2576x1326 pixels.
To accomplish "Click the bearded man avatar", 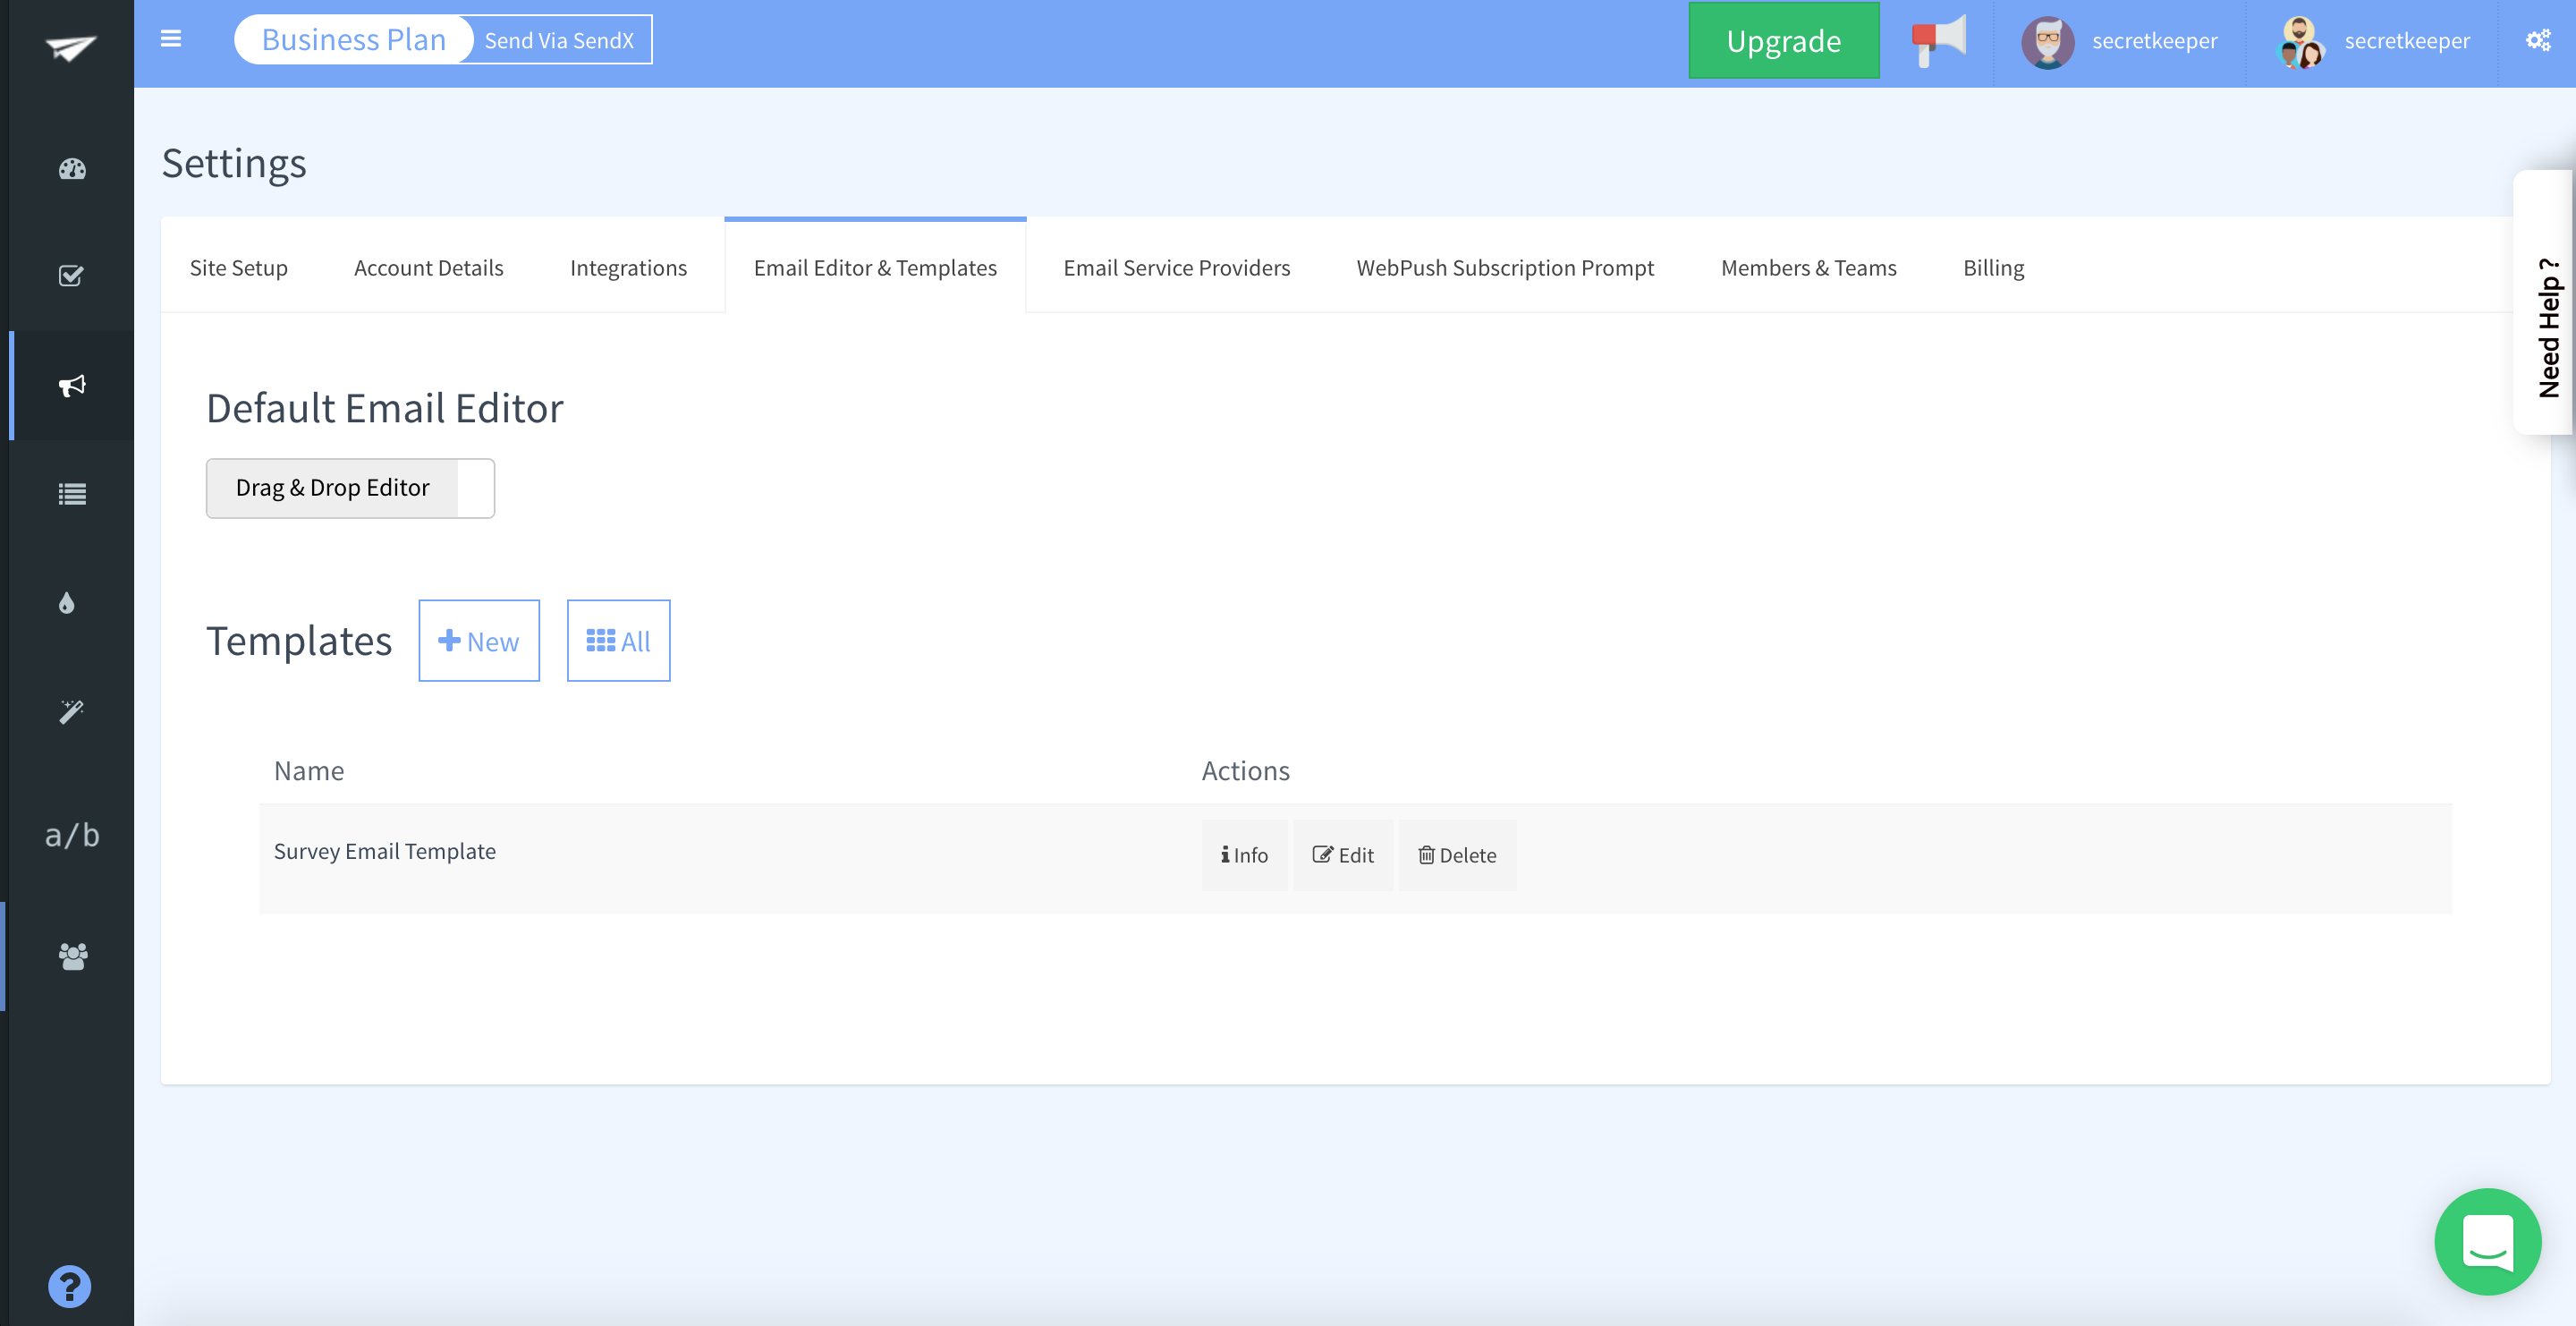I will click(x=2047, y=42).
